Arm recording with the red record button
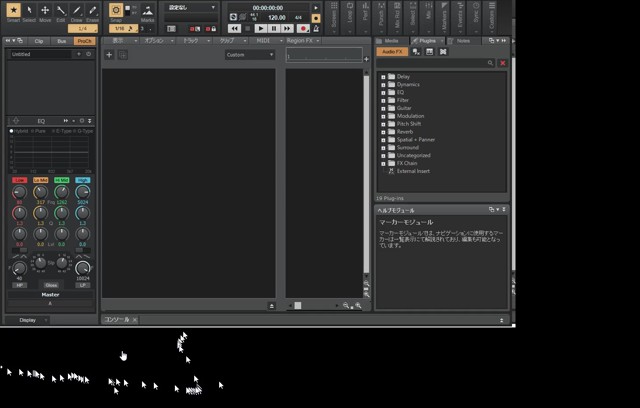This screenshot has width=640, height=408. point(303,29)
